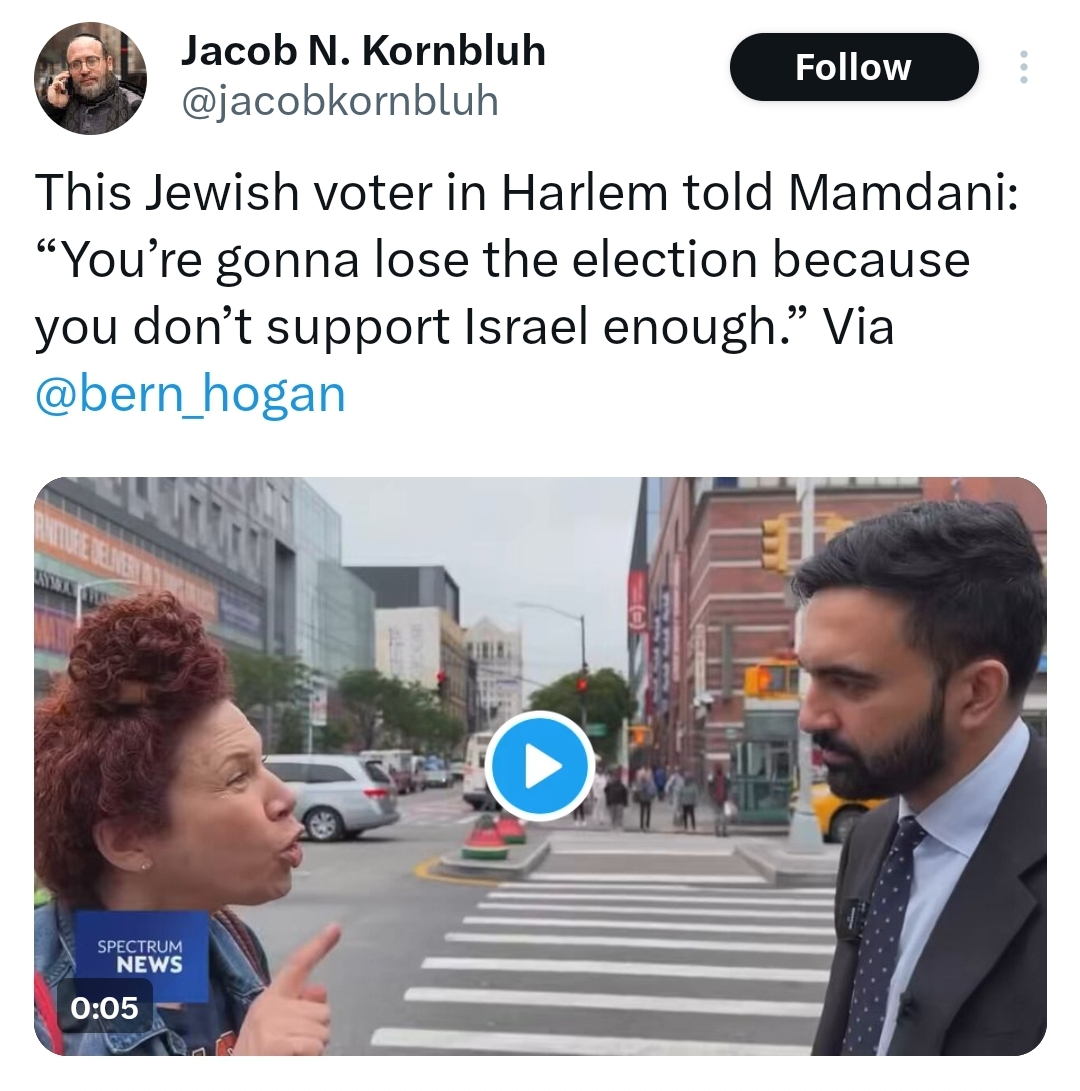Open the @jacobkornbluh handle link
Screen dimensions: 1080x1091
pyautogui.click(x=340, y=101)
